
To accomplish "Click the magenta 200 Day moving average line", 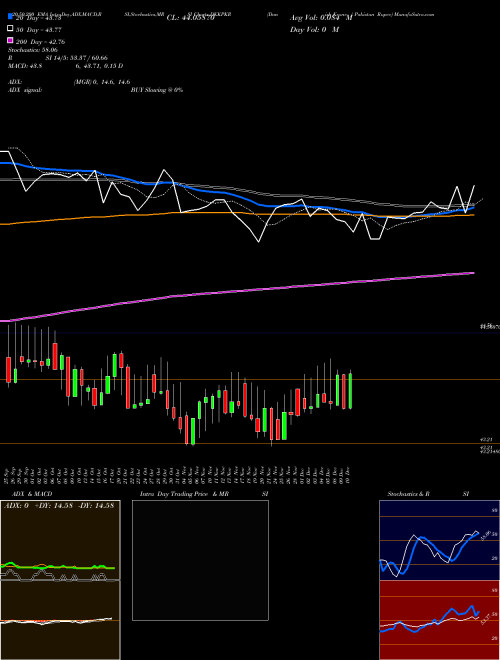I will (x=237, y=290).
